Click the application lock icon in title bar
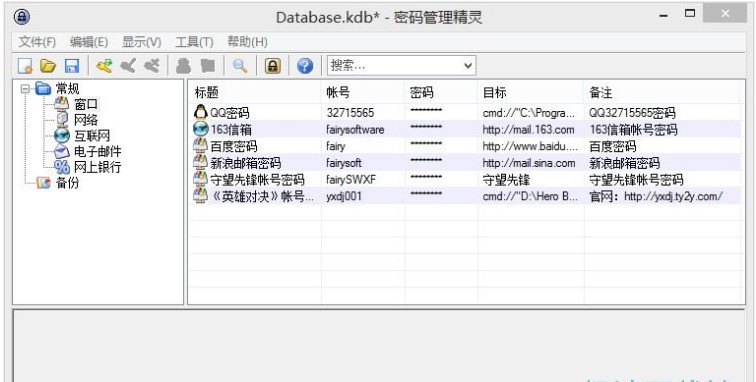The width and height of the screenshot is (756, 382). click(x=22, y=17)
